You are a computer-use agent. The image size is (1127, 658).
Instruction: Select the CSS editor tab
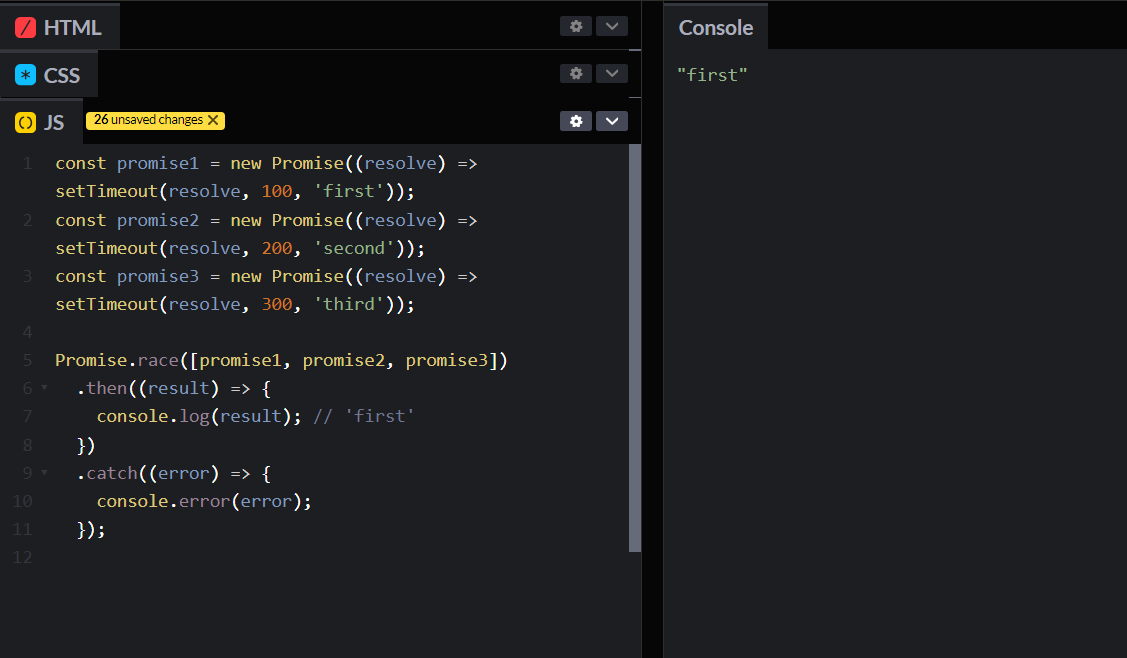pyautogui.click(x=49, y=75)
